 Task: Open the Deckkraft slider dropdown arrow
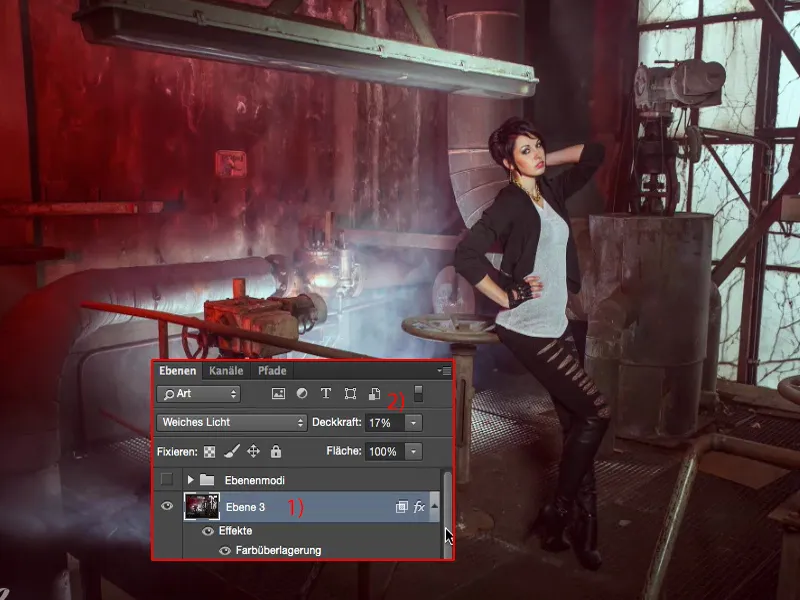point(413,423)
